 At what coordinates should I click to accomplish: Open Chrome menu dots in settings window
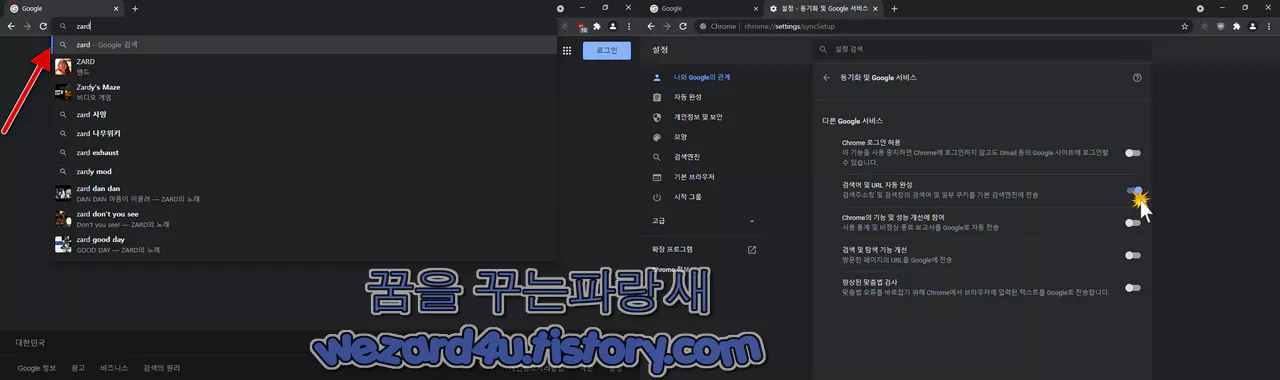click(x=1269, y=26)
